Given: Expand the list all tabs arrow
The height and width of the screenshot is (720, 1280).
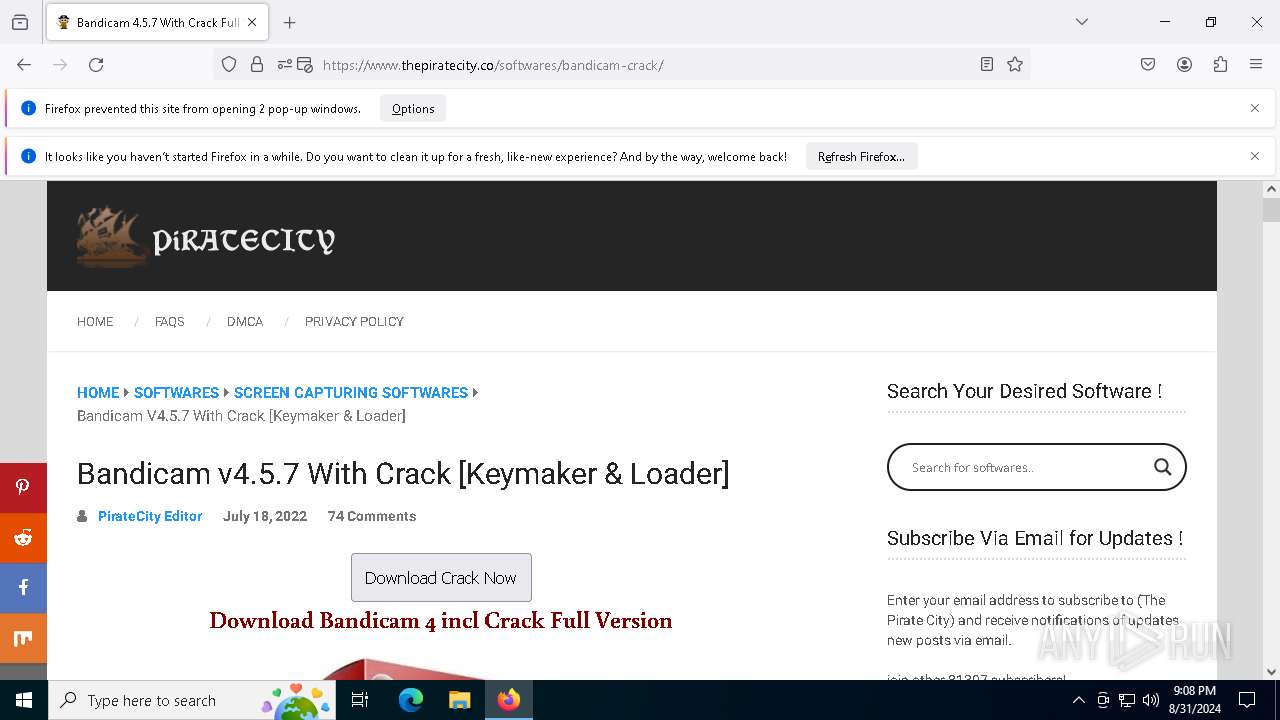Looking at the screenshot, I should (1082, 22).
